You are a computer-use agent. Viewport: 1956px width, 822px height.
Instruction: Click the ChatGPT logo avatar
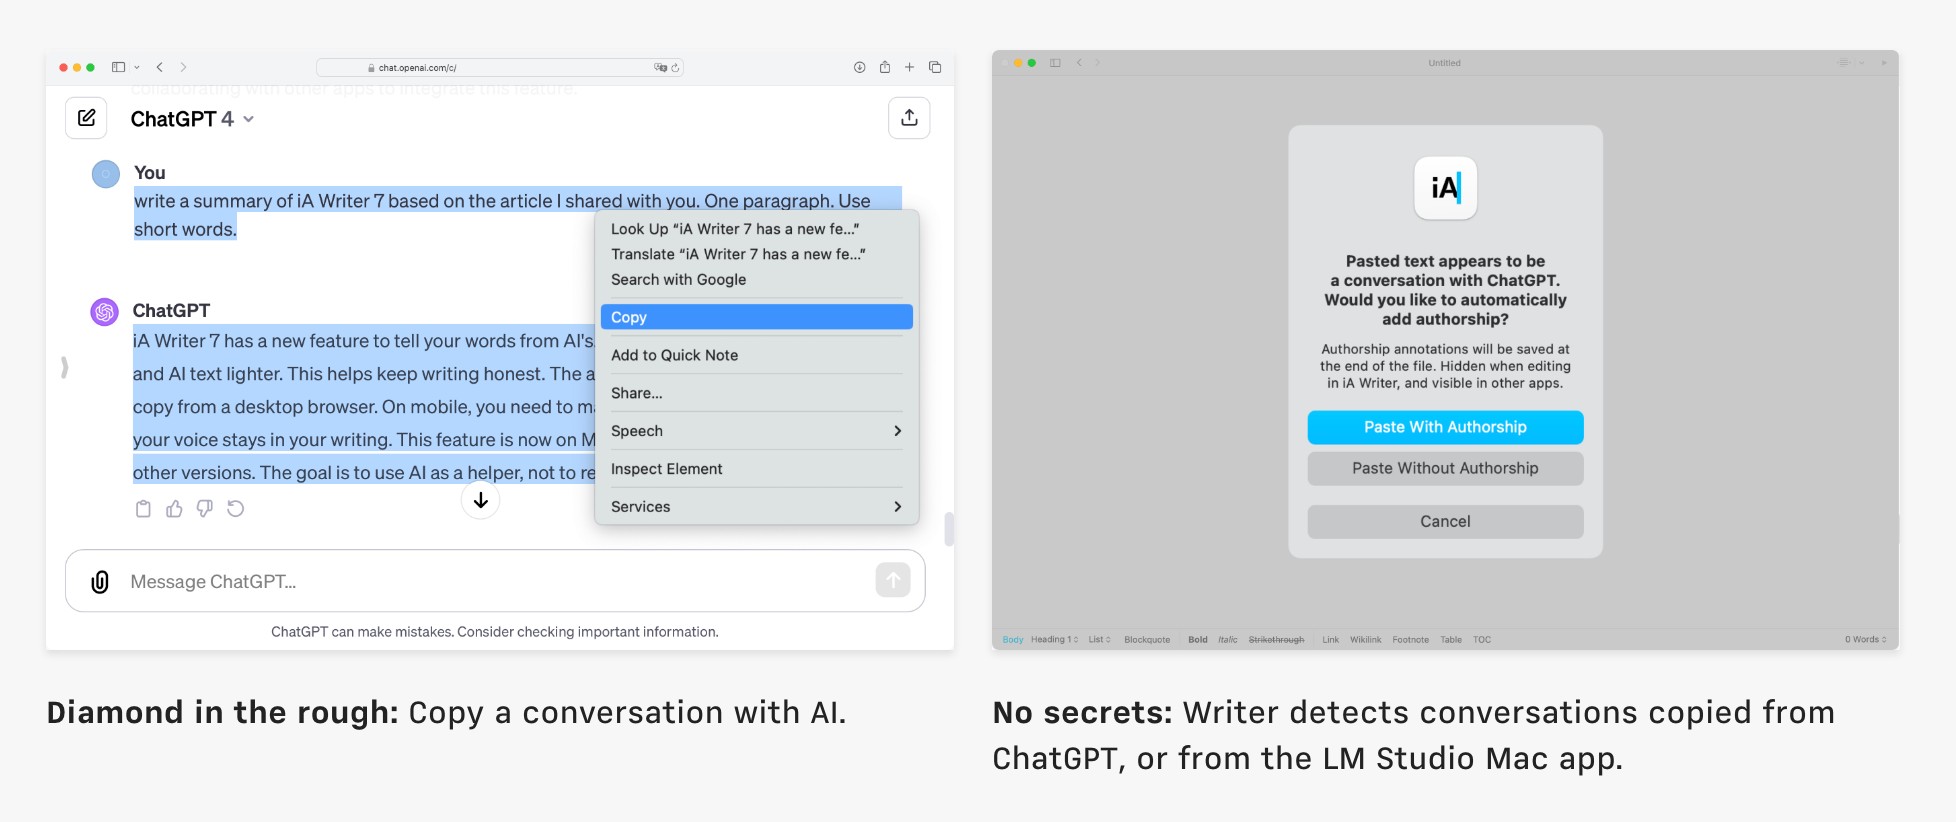point(105,312)
